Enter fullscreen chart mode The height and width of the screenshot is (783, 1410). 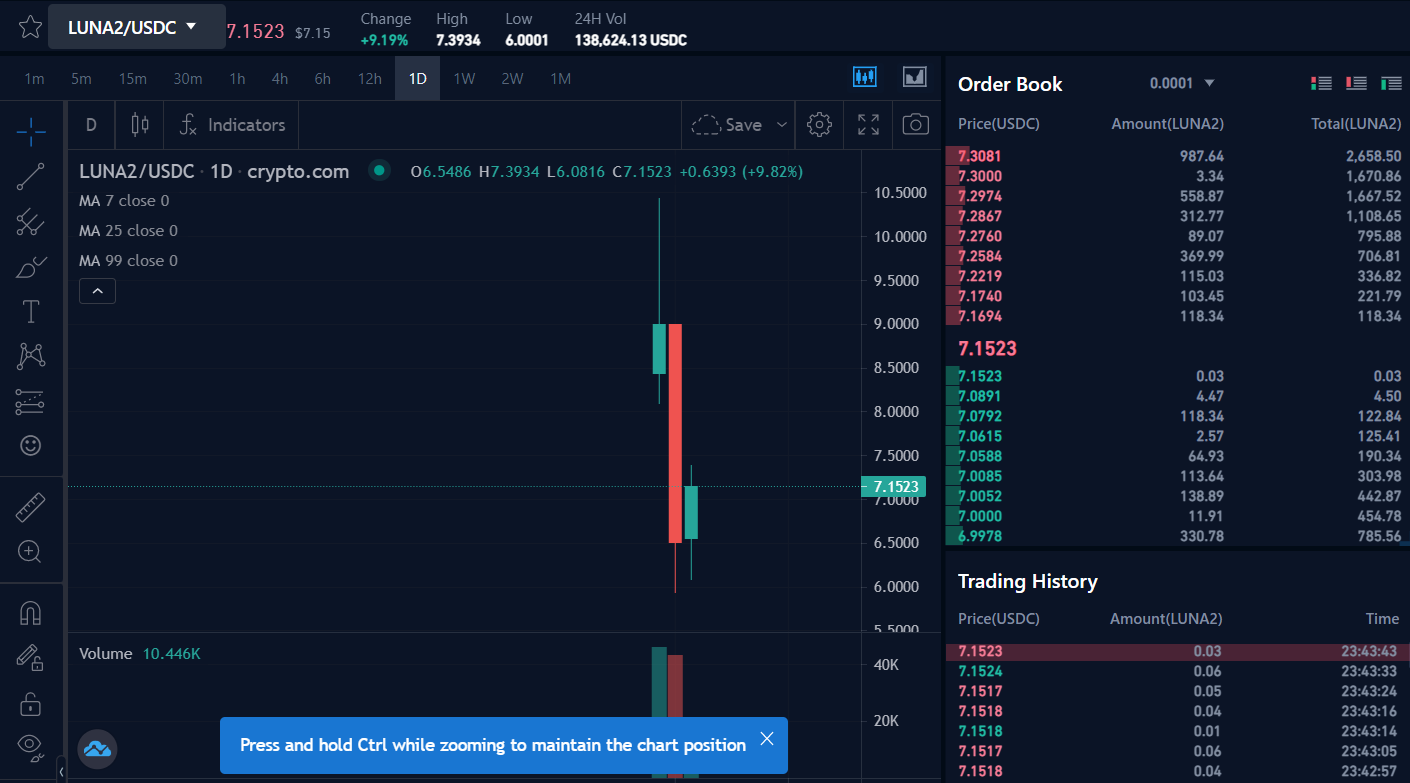point(868,125)
